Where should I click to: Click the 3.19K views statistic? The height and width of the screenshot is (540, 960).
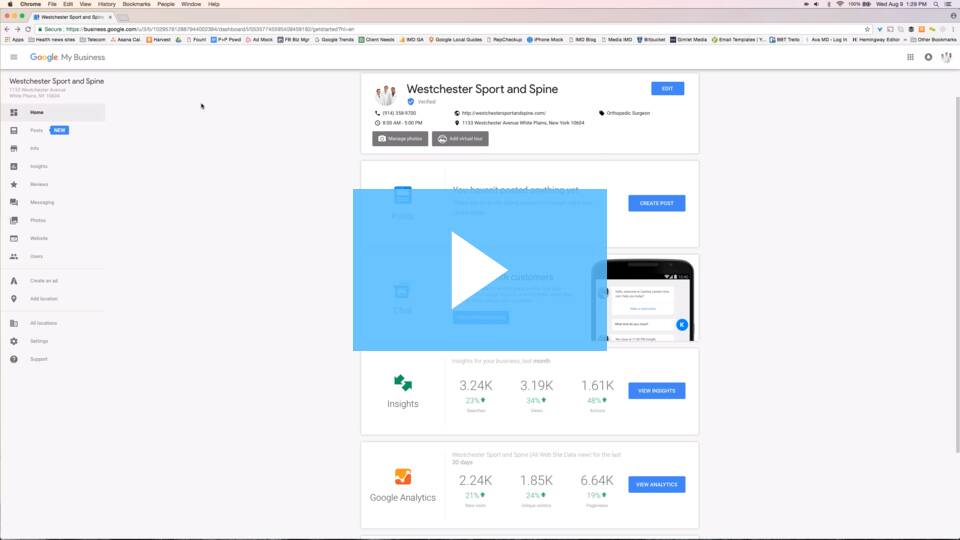coord(536,386)
